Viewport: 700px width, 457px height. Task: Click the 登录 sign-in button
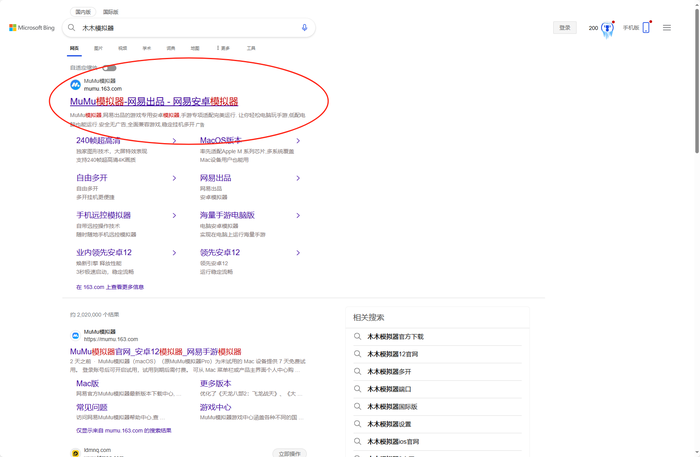coord(565,28)
